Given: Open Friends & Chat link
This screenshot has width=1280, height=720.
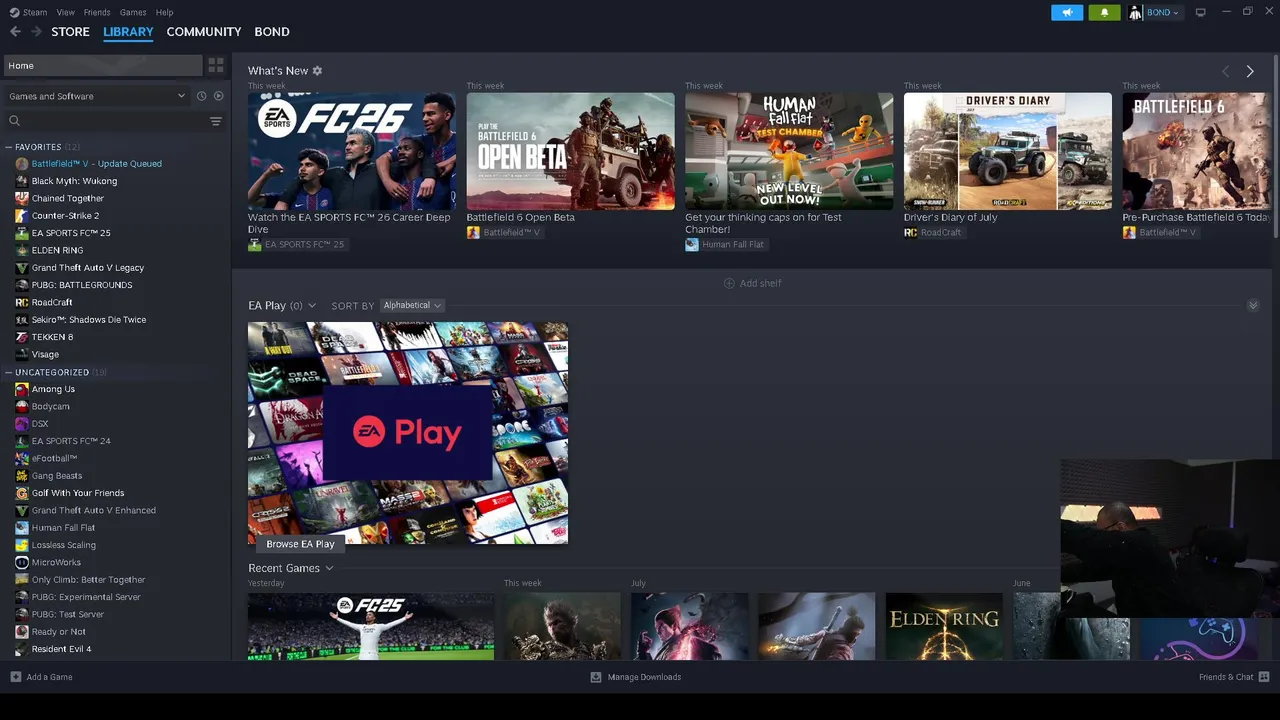Looking at the screenshot, I should (x=1226, y=677).
